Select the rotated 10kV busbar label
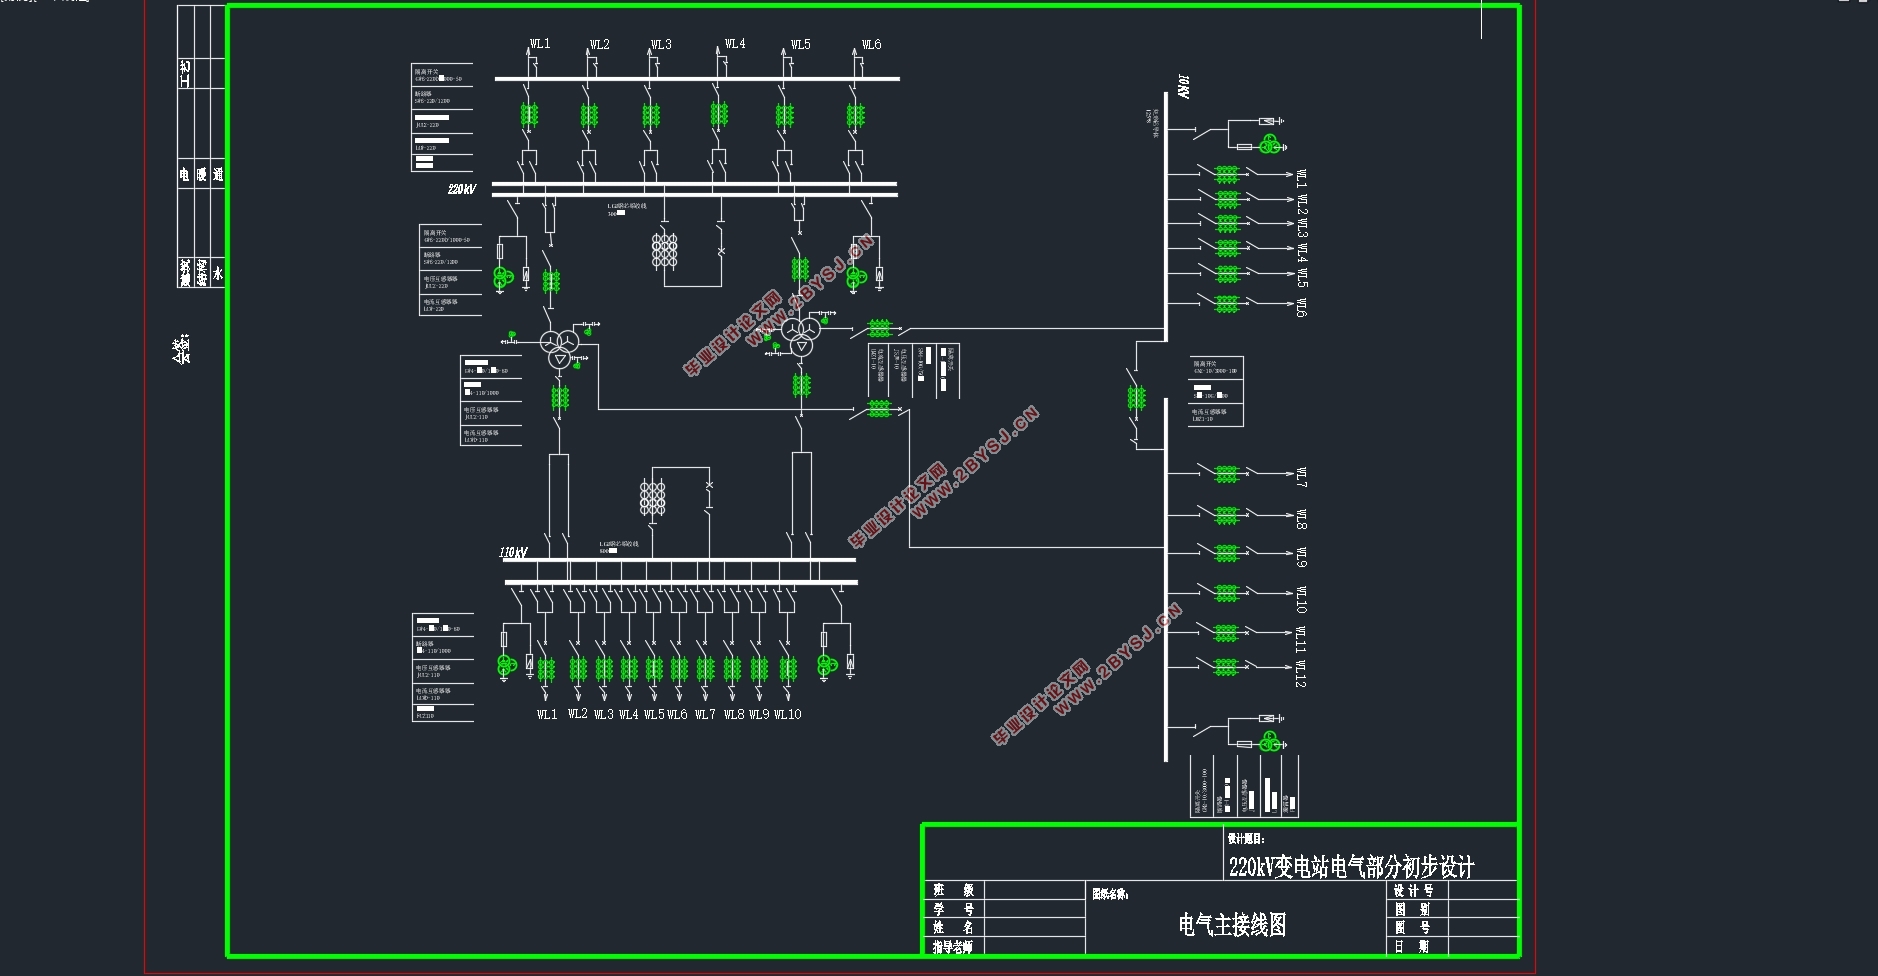Viewport: 1878px width, 976px height. point(1184,86)
